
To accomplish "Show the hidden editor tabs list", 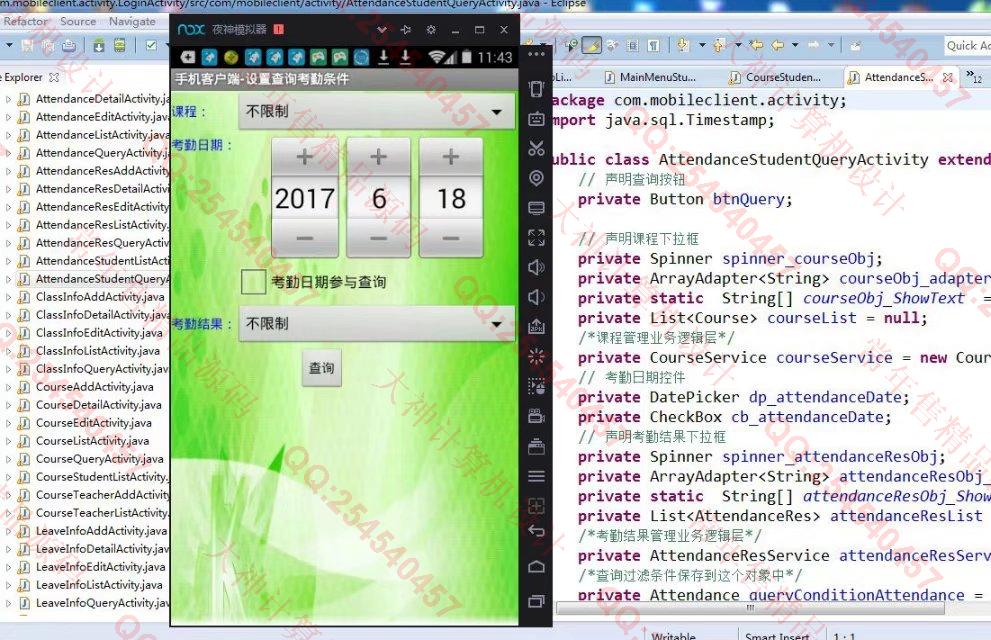I will pyautogui.click(x=974, y=77).
